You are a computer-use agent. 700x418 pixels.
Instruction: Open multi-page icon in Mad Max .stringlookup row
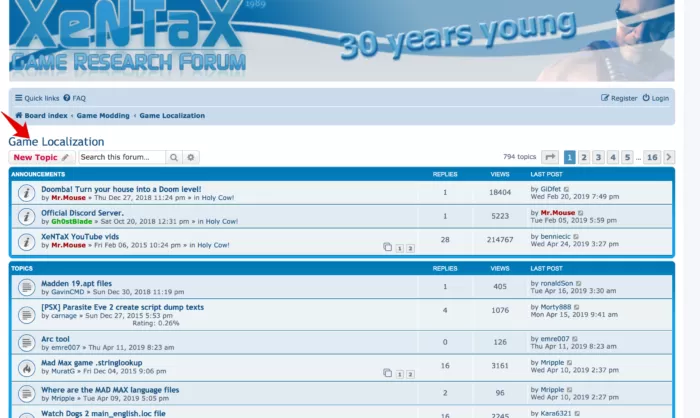[388, 373]
